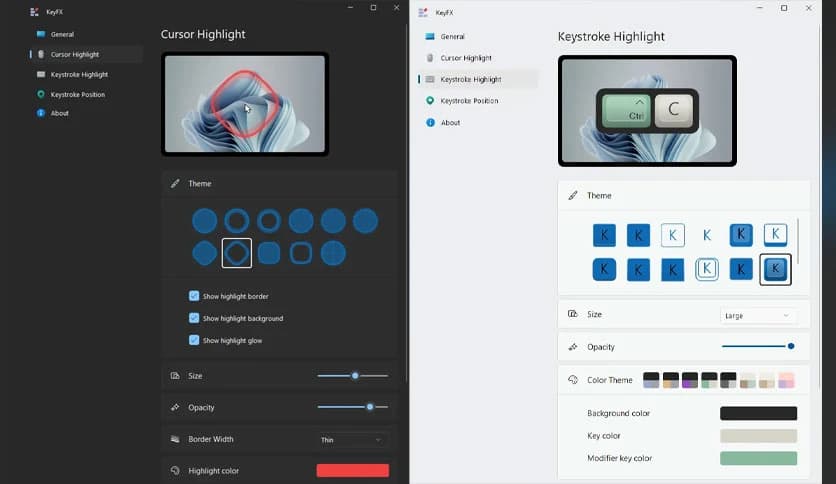Image resolution: width=836 pixels, height=484 pixels.
Task: Click the General icon in dark sidebar
Action: coord(41,34)
